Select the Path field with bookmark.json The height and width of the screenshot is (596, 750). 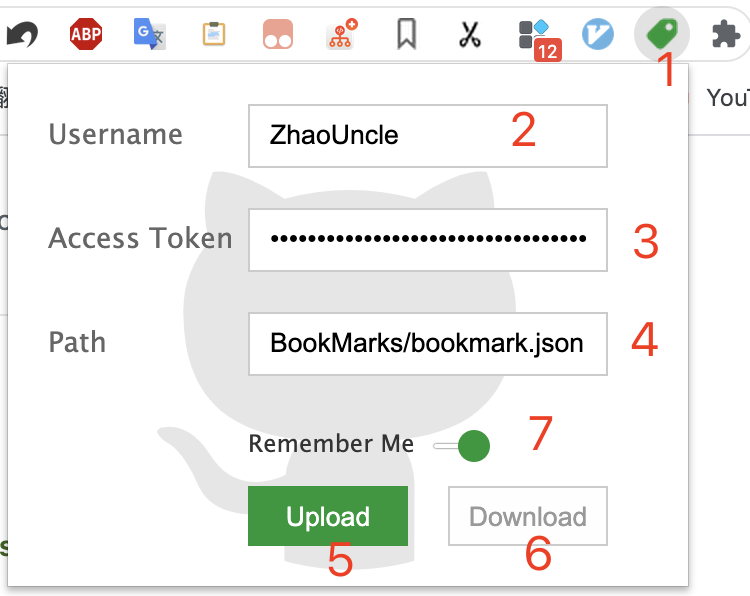(x=428, y=344)
